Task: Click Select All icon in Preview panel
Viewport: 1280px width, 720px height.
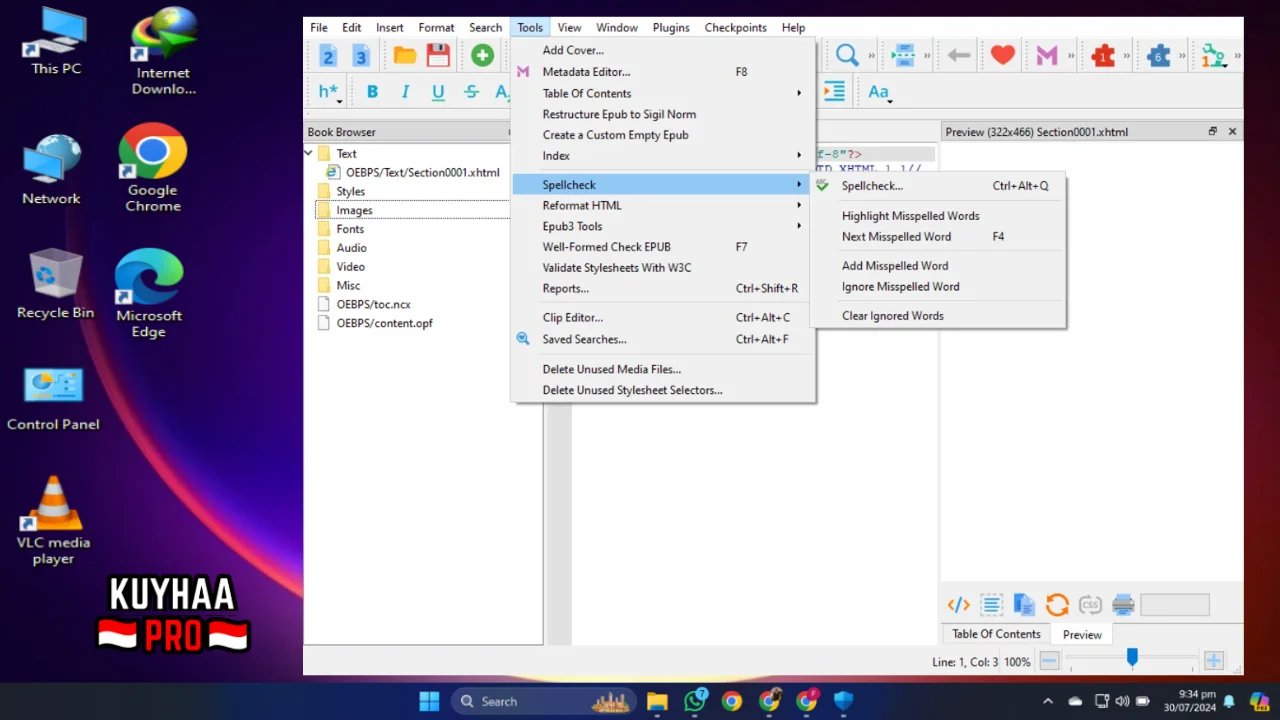Action: 991,604
